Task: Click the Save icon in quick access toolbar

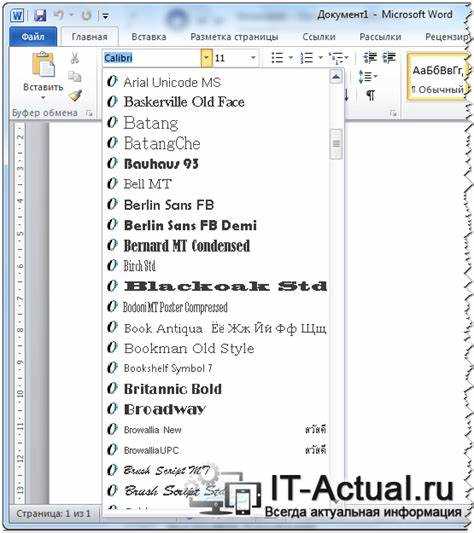Action: [39, 16]
